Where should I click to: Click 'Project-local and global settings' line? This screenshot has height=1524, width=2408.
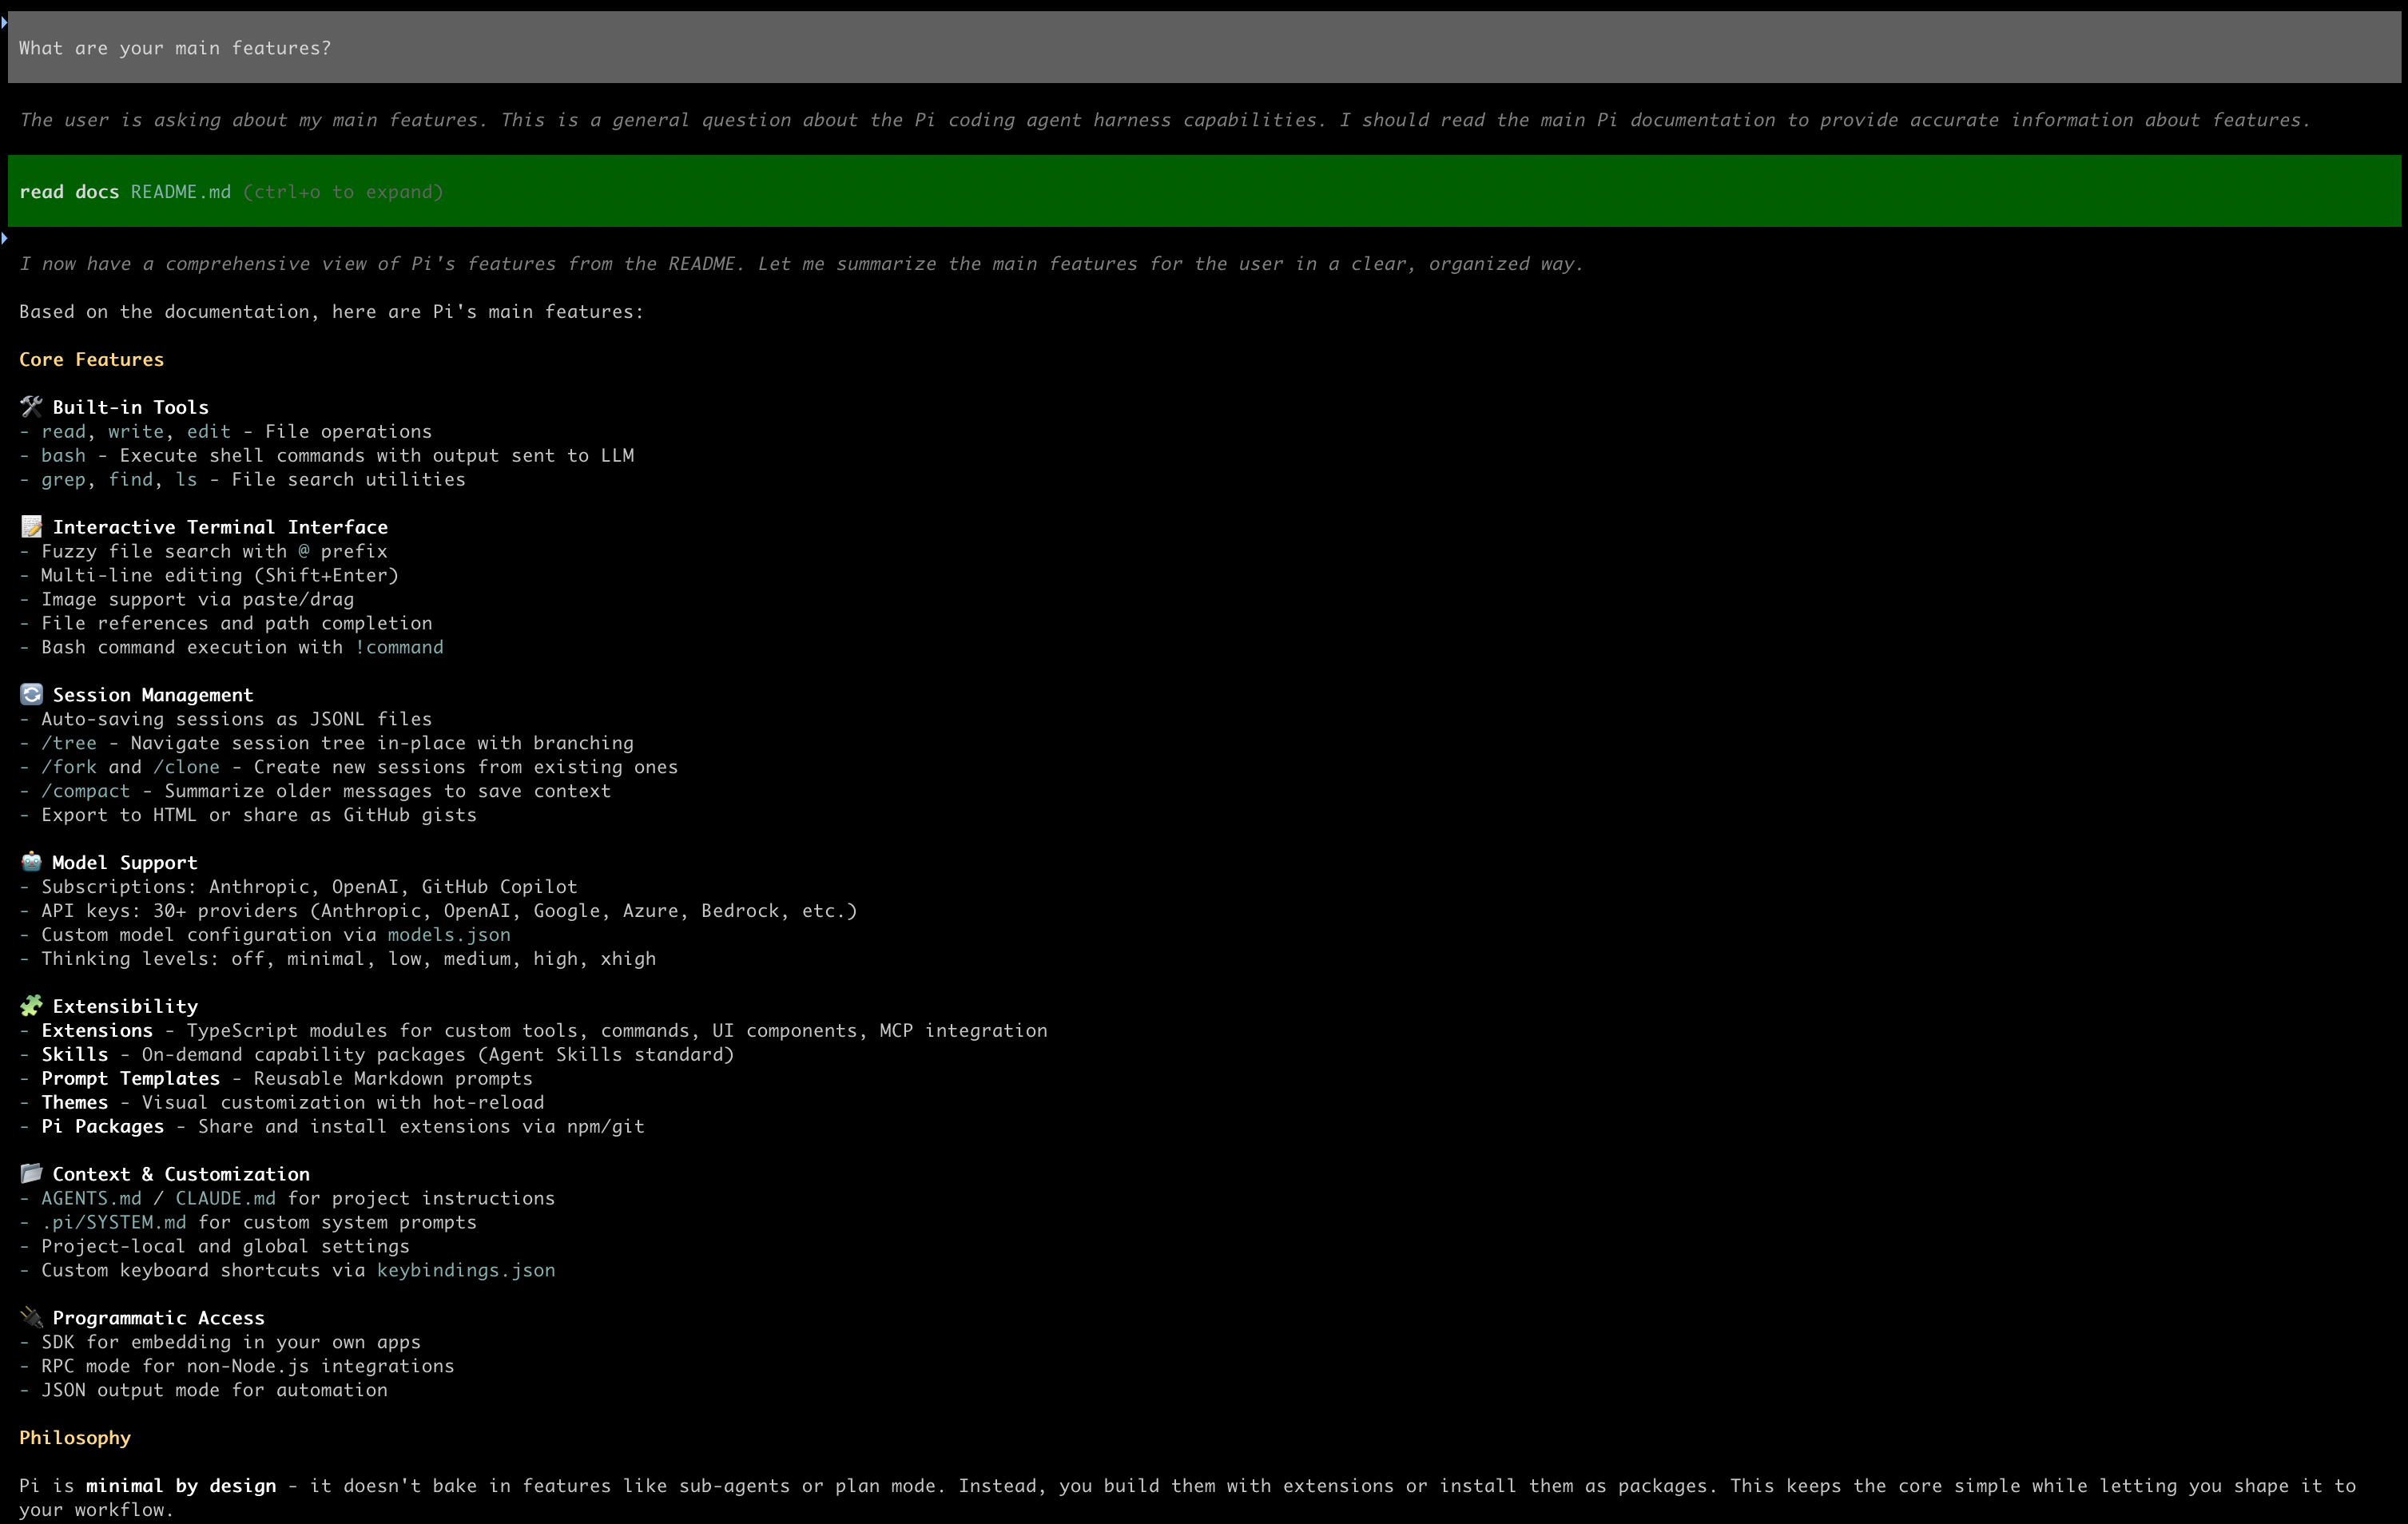pos(226,1246)
